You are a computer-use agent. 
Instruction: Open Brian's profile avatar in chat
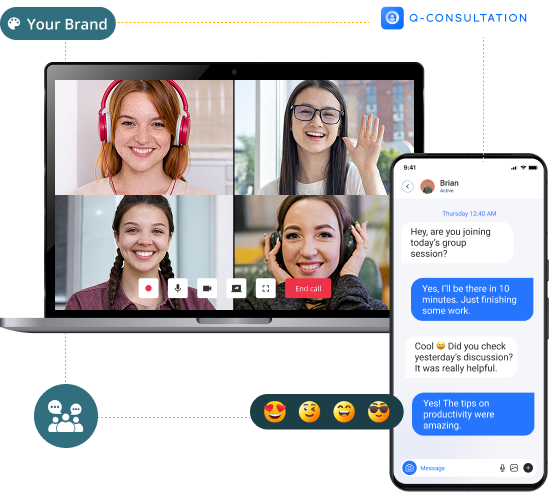(429, 187)
